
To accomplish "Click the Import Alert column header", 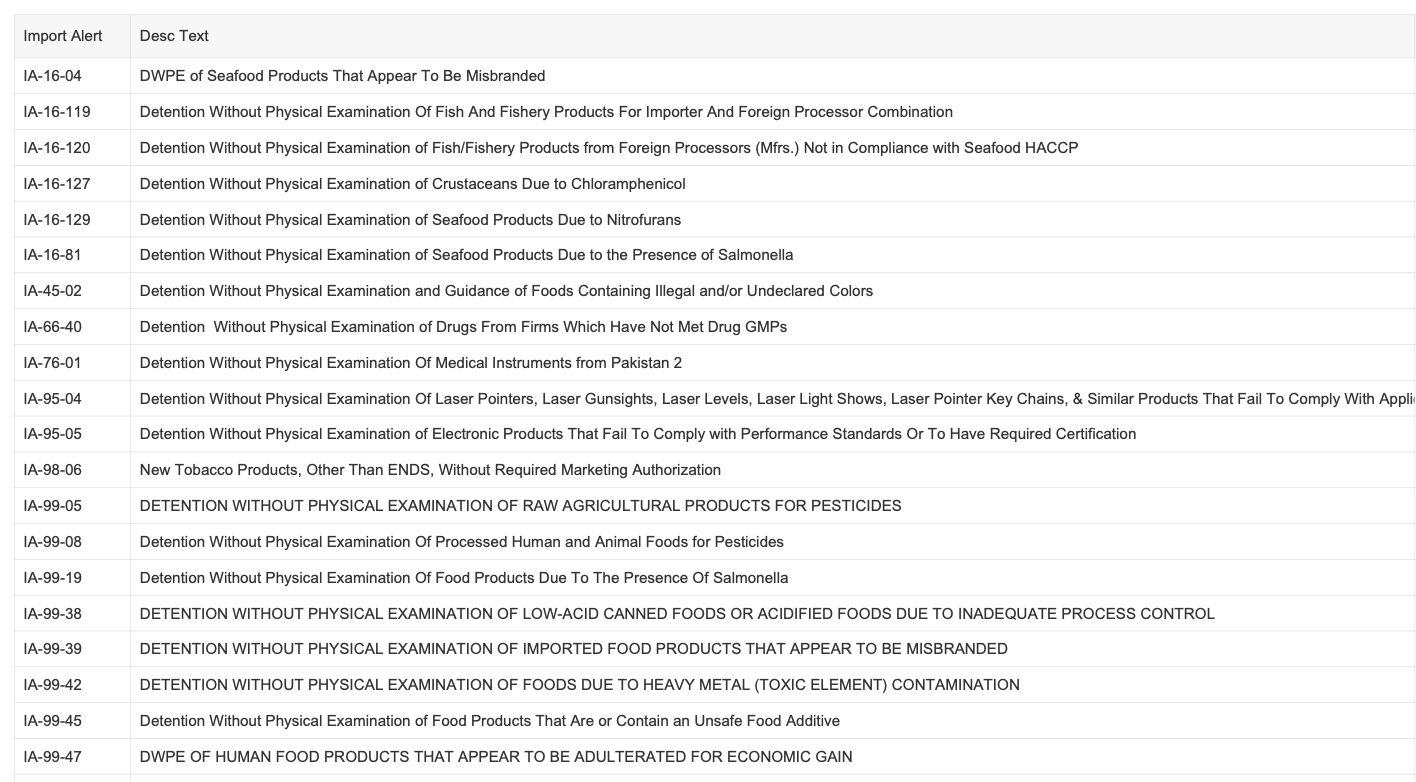I will click(63, 36).
